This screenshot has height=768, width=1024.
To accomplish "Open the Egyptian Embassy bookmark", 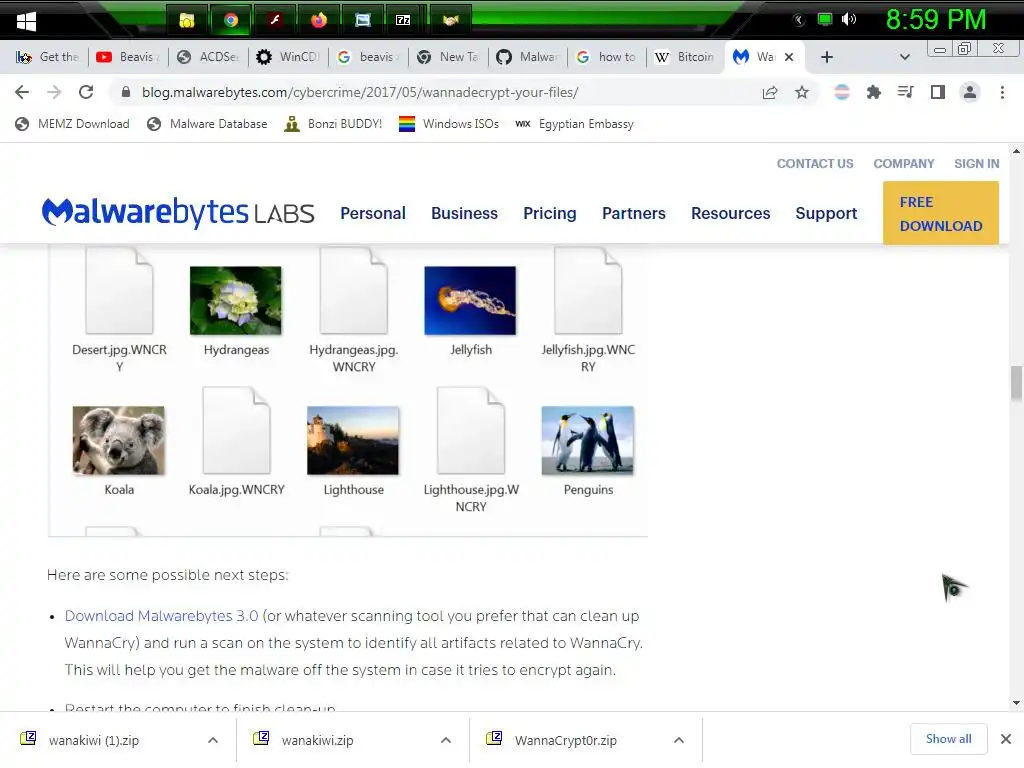I will coord(575,124).
